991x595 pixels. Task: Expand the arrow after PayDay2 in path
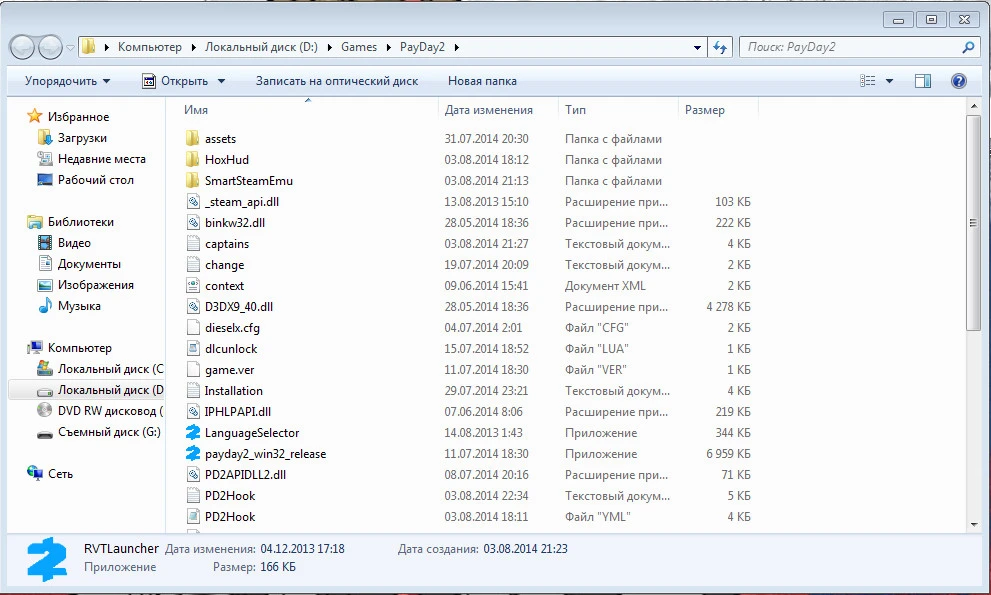pos(456,47)
